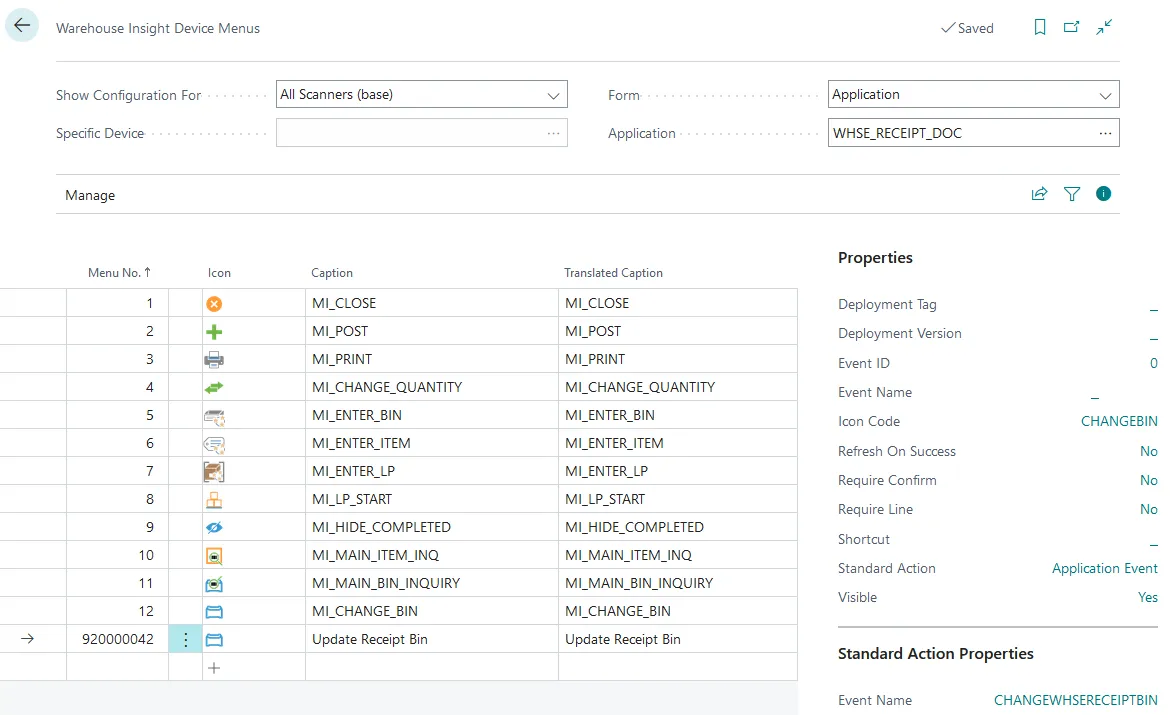Click the MI_CLOSE orange X icon

pyautogui.click(x=214, y=304)
